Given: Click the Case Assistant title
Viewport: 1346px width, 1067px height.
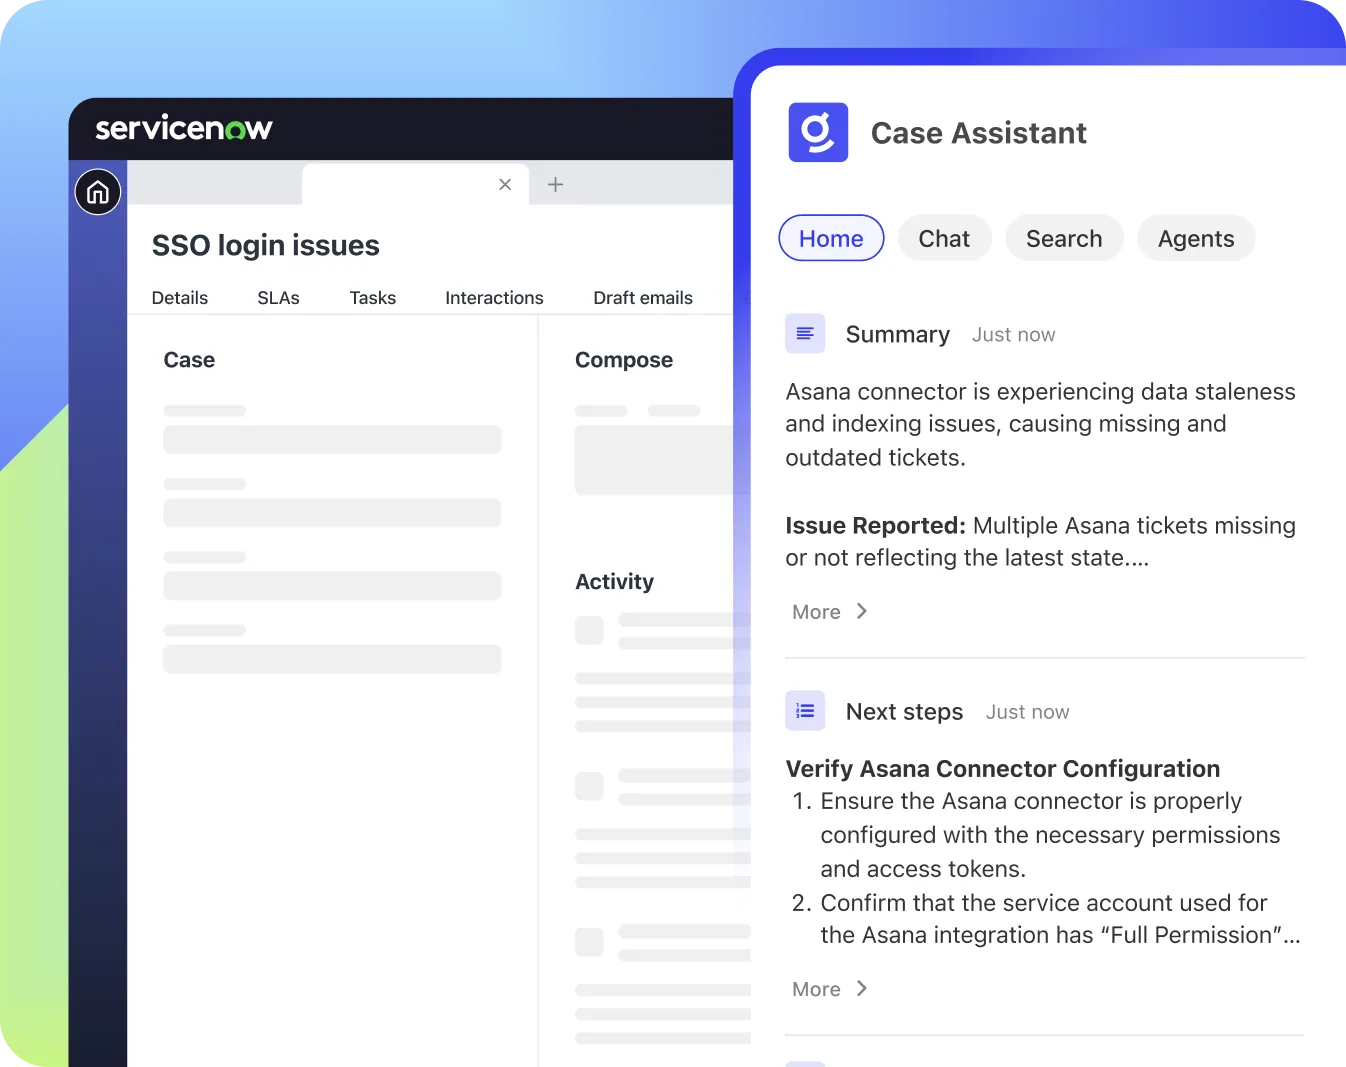Looking at the screenshot, I should (x=978, y=133).
